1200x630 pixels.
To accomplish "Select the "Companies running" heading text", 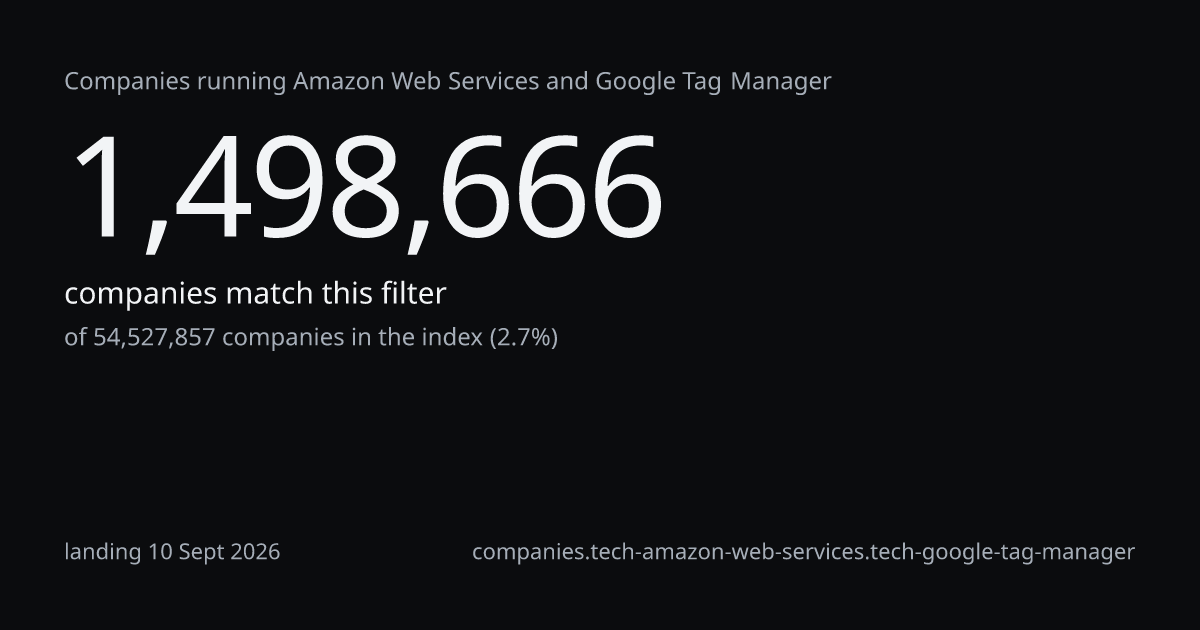I will click(176, 82).
